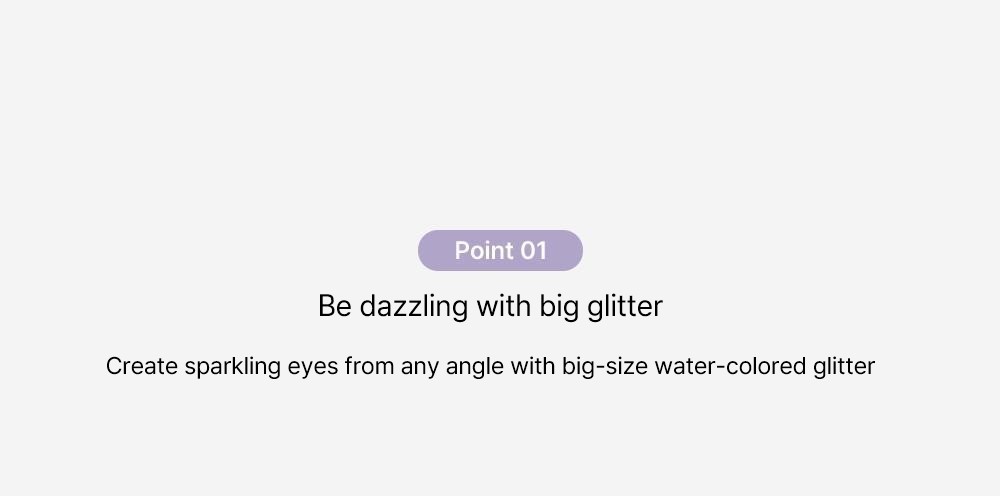Click the word dazzling in the heading
The width and height of the screenshot is (1000, 496).
414,306
